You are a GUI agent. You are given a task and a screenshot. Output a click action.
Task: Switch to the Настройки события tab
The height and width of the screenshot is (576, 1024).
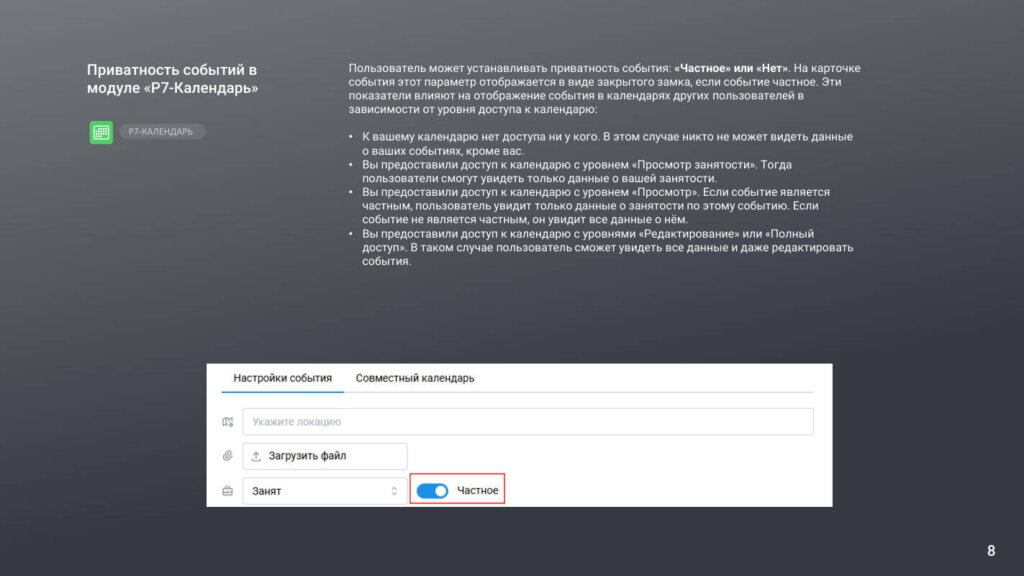(282, 378)
